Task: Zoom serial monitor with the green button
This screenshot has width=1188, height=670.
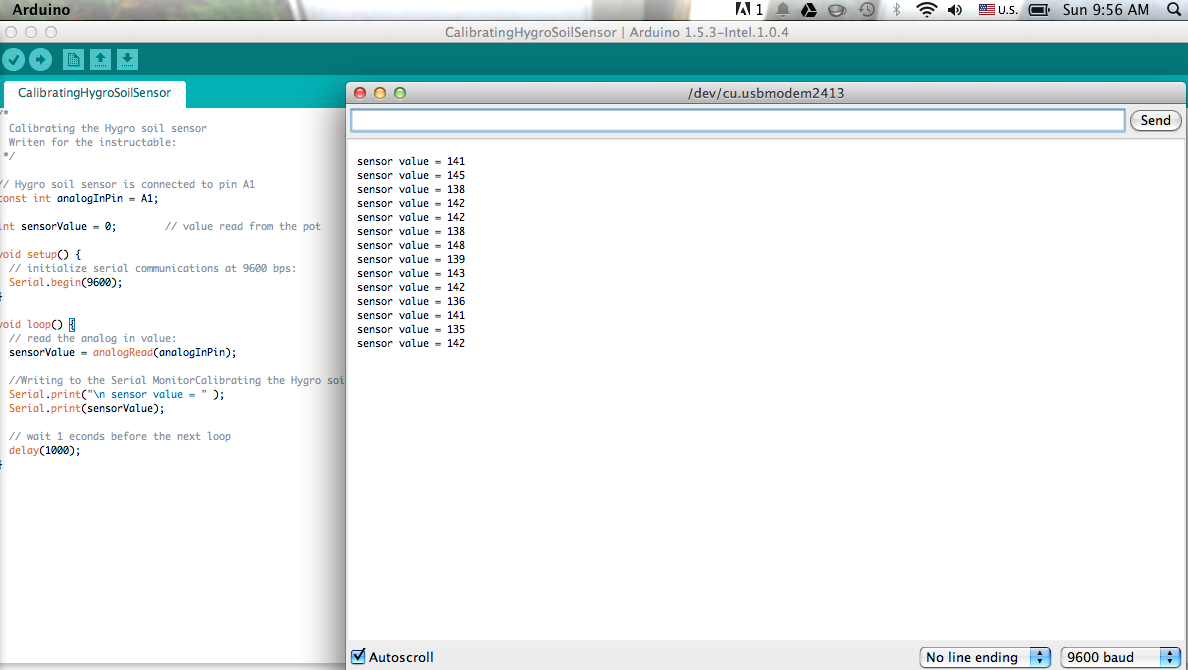Action: [400, 93]
